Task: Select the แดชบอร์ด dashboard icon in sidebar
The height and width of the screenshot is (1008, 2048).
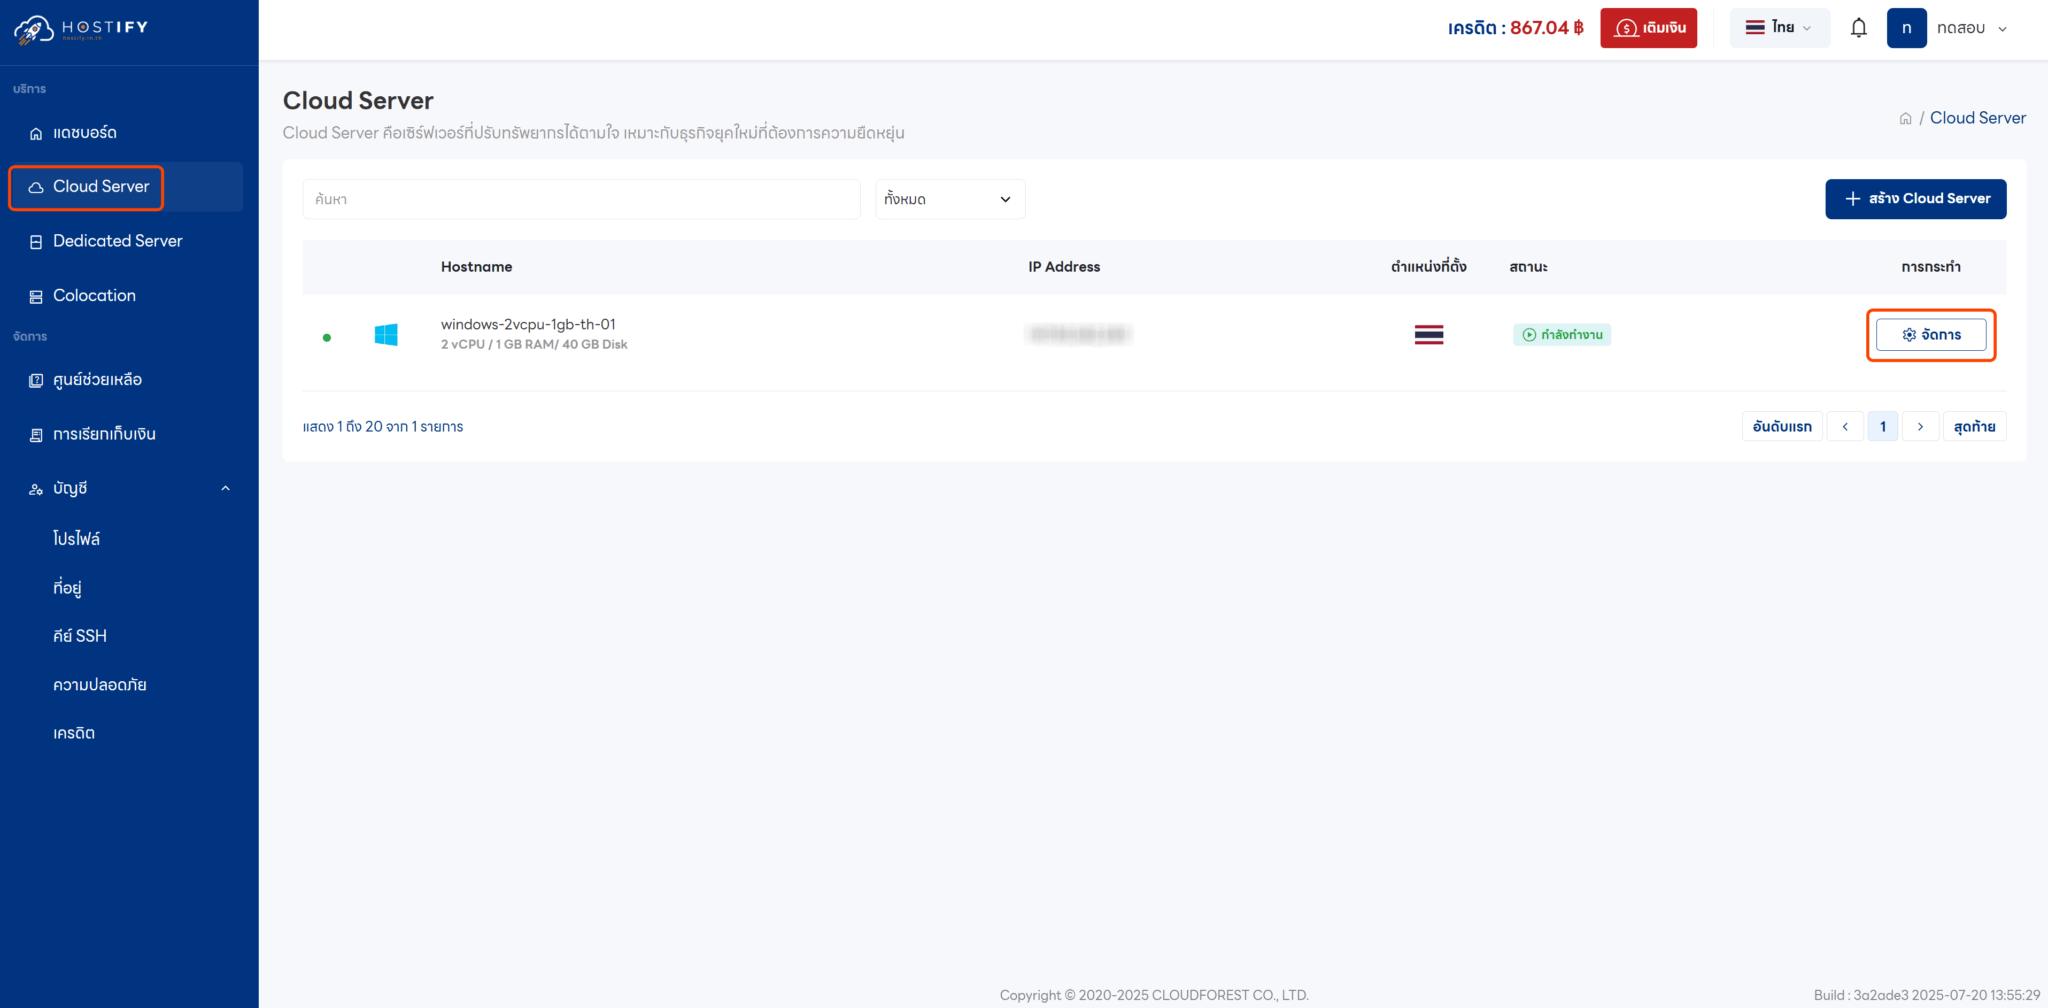Action: pyautogui.click(x=35, y=132)
